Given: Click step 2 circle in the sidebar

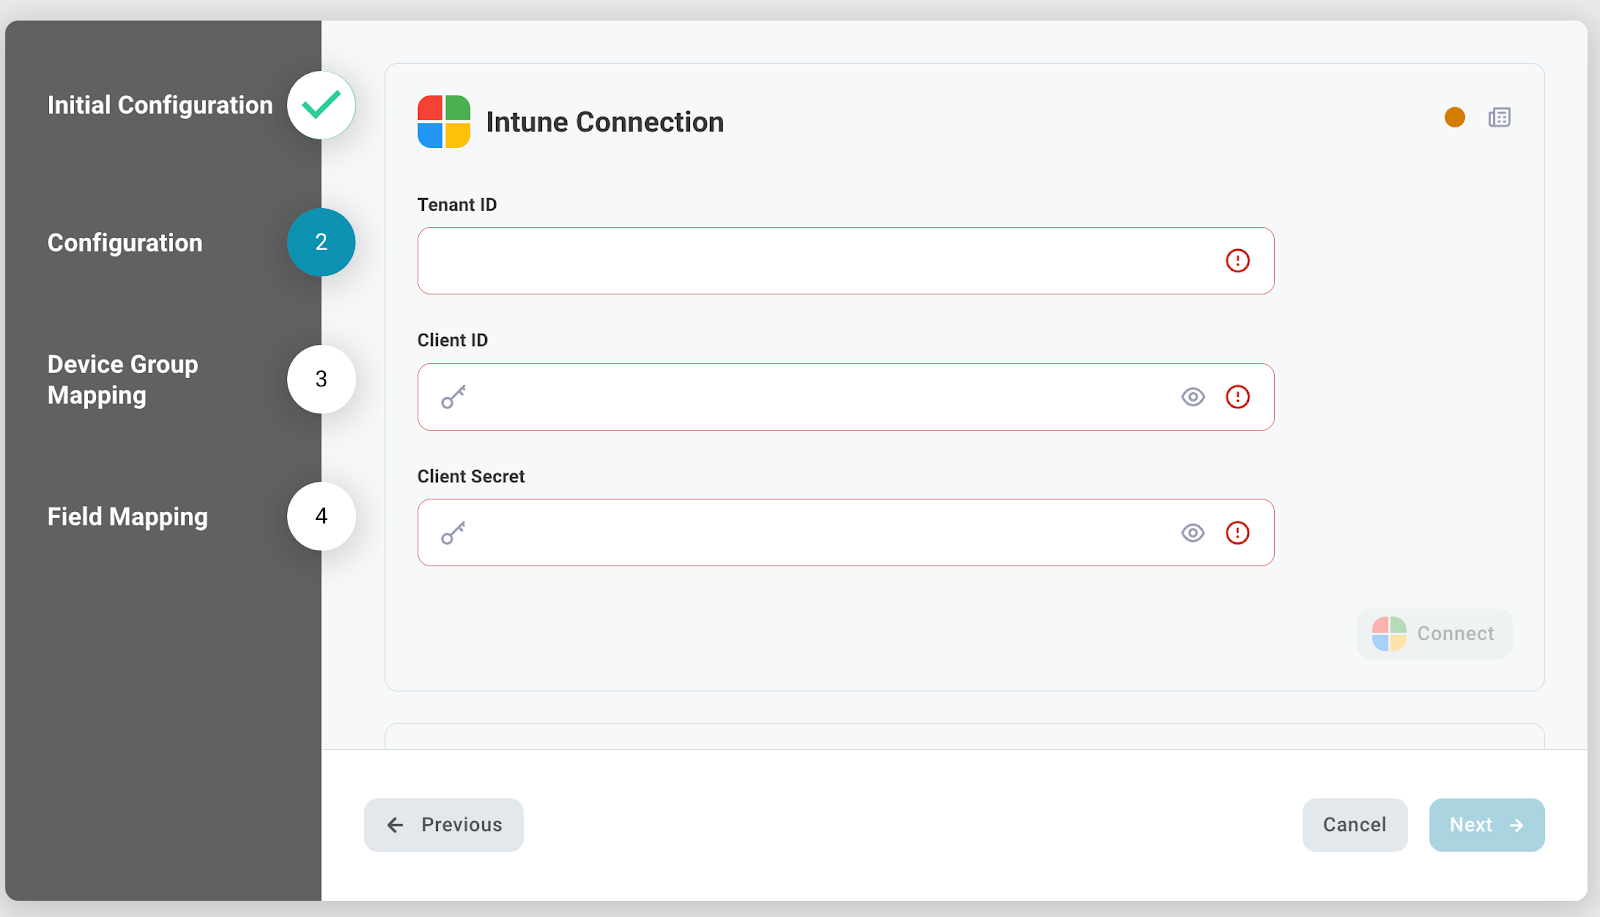Looking at the screenshot, I should pos(321,242).
